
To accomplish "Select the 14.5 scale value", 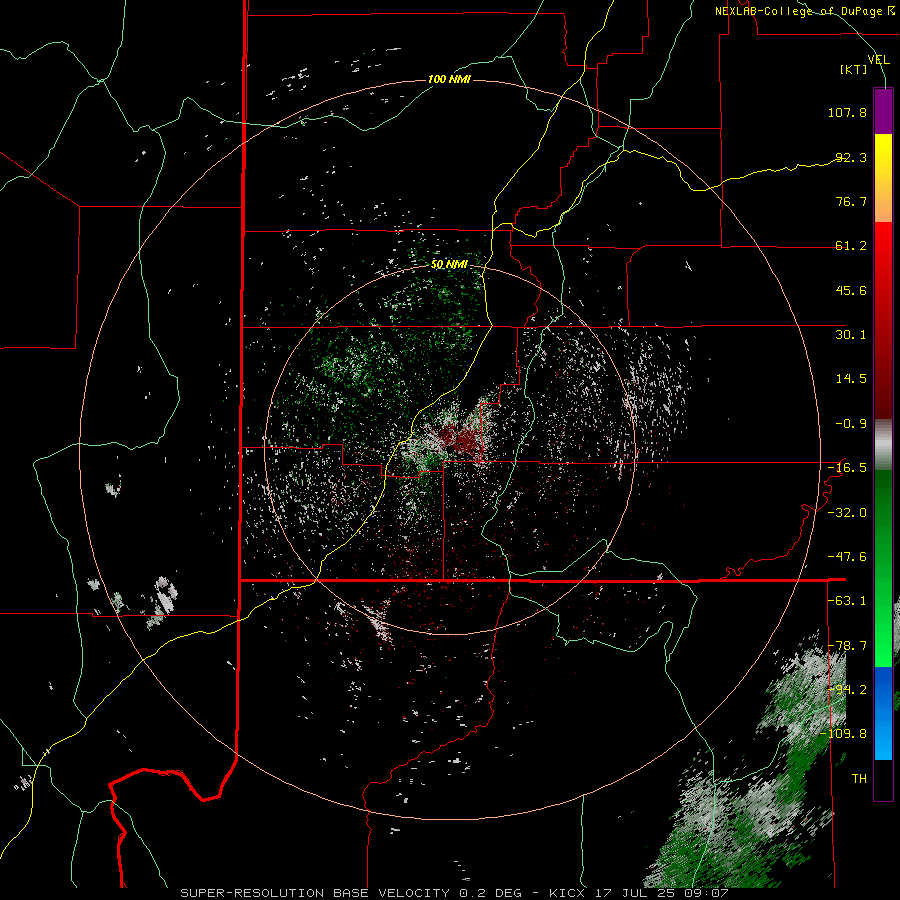I will pos(851,379).
